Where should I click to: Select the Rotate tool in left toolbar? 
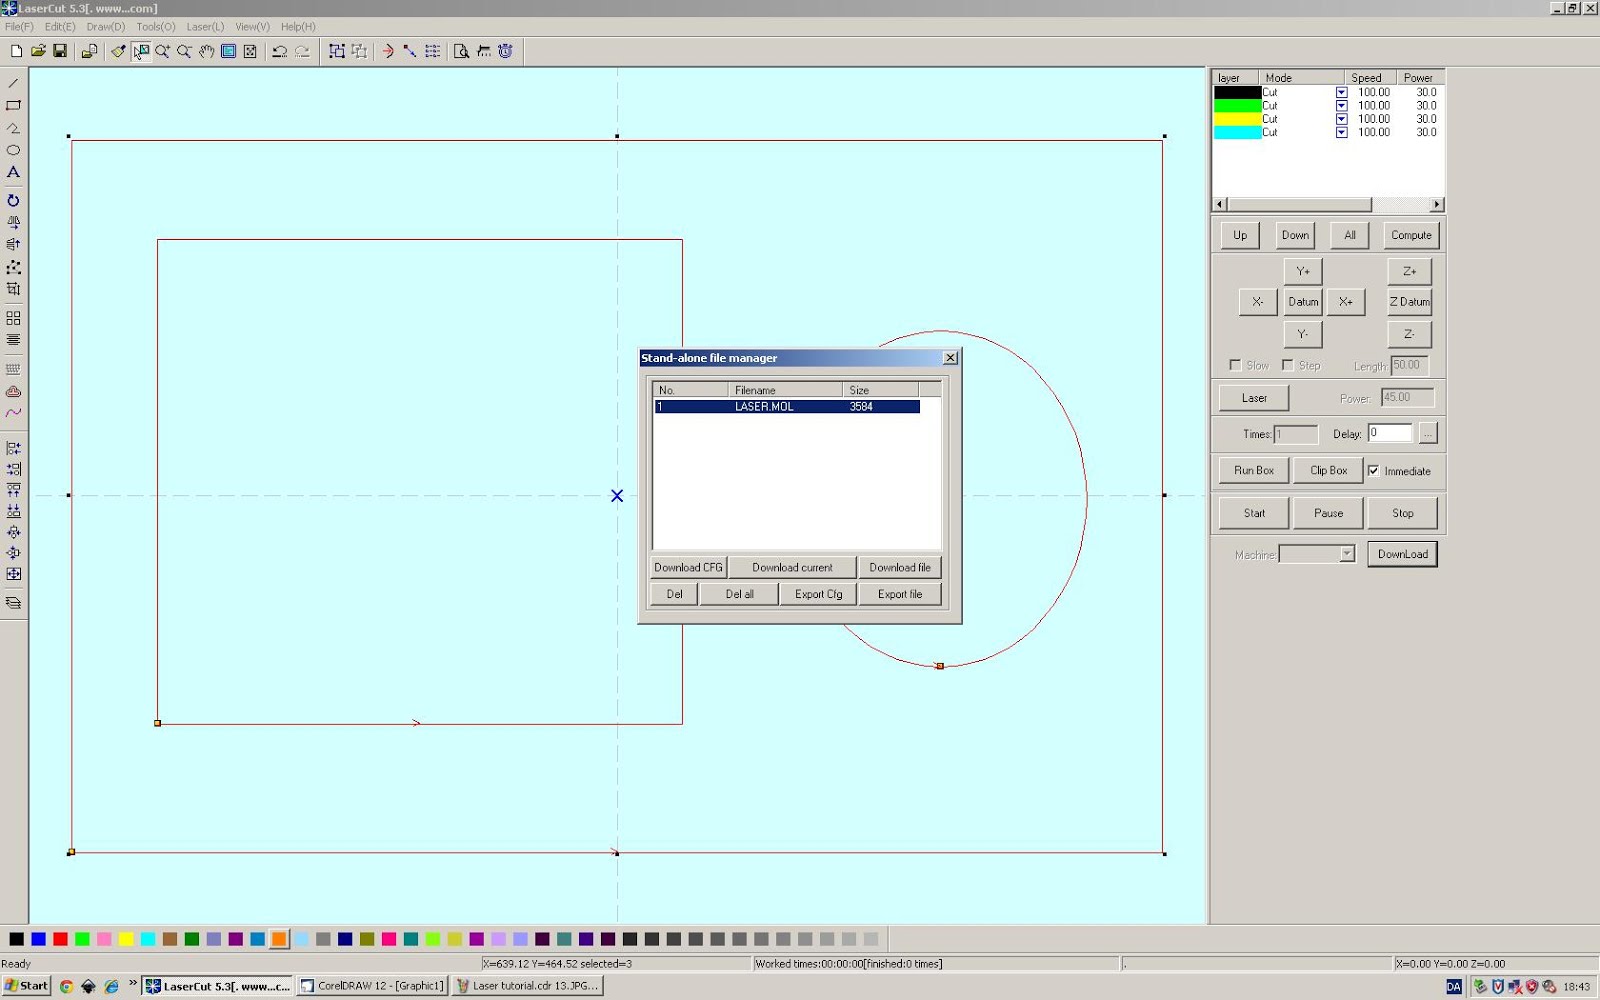[13, 200]
